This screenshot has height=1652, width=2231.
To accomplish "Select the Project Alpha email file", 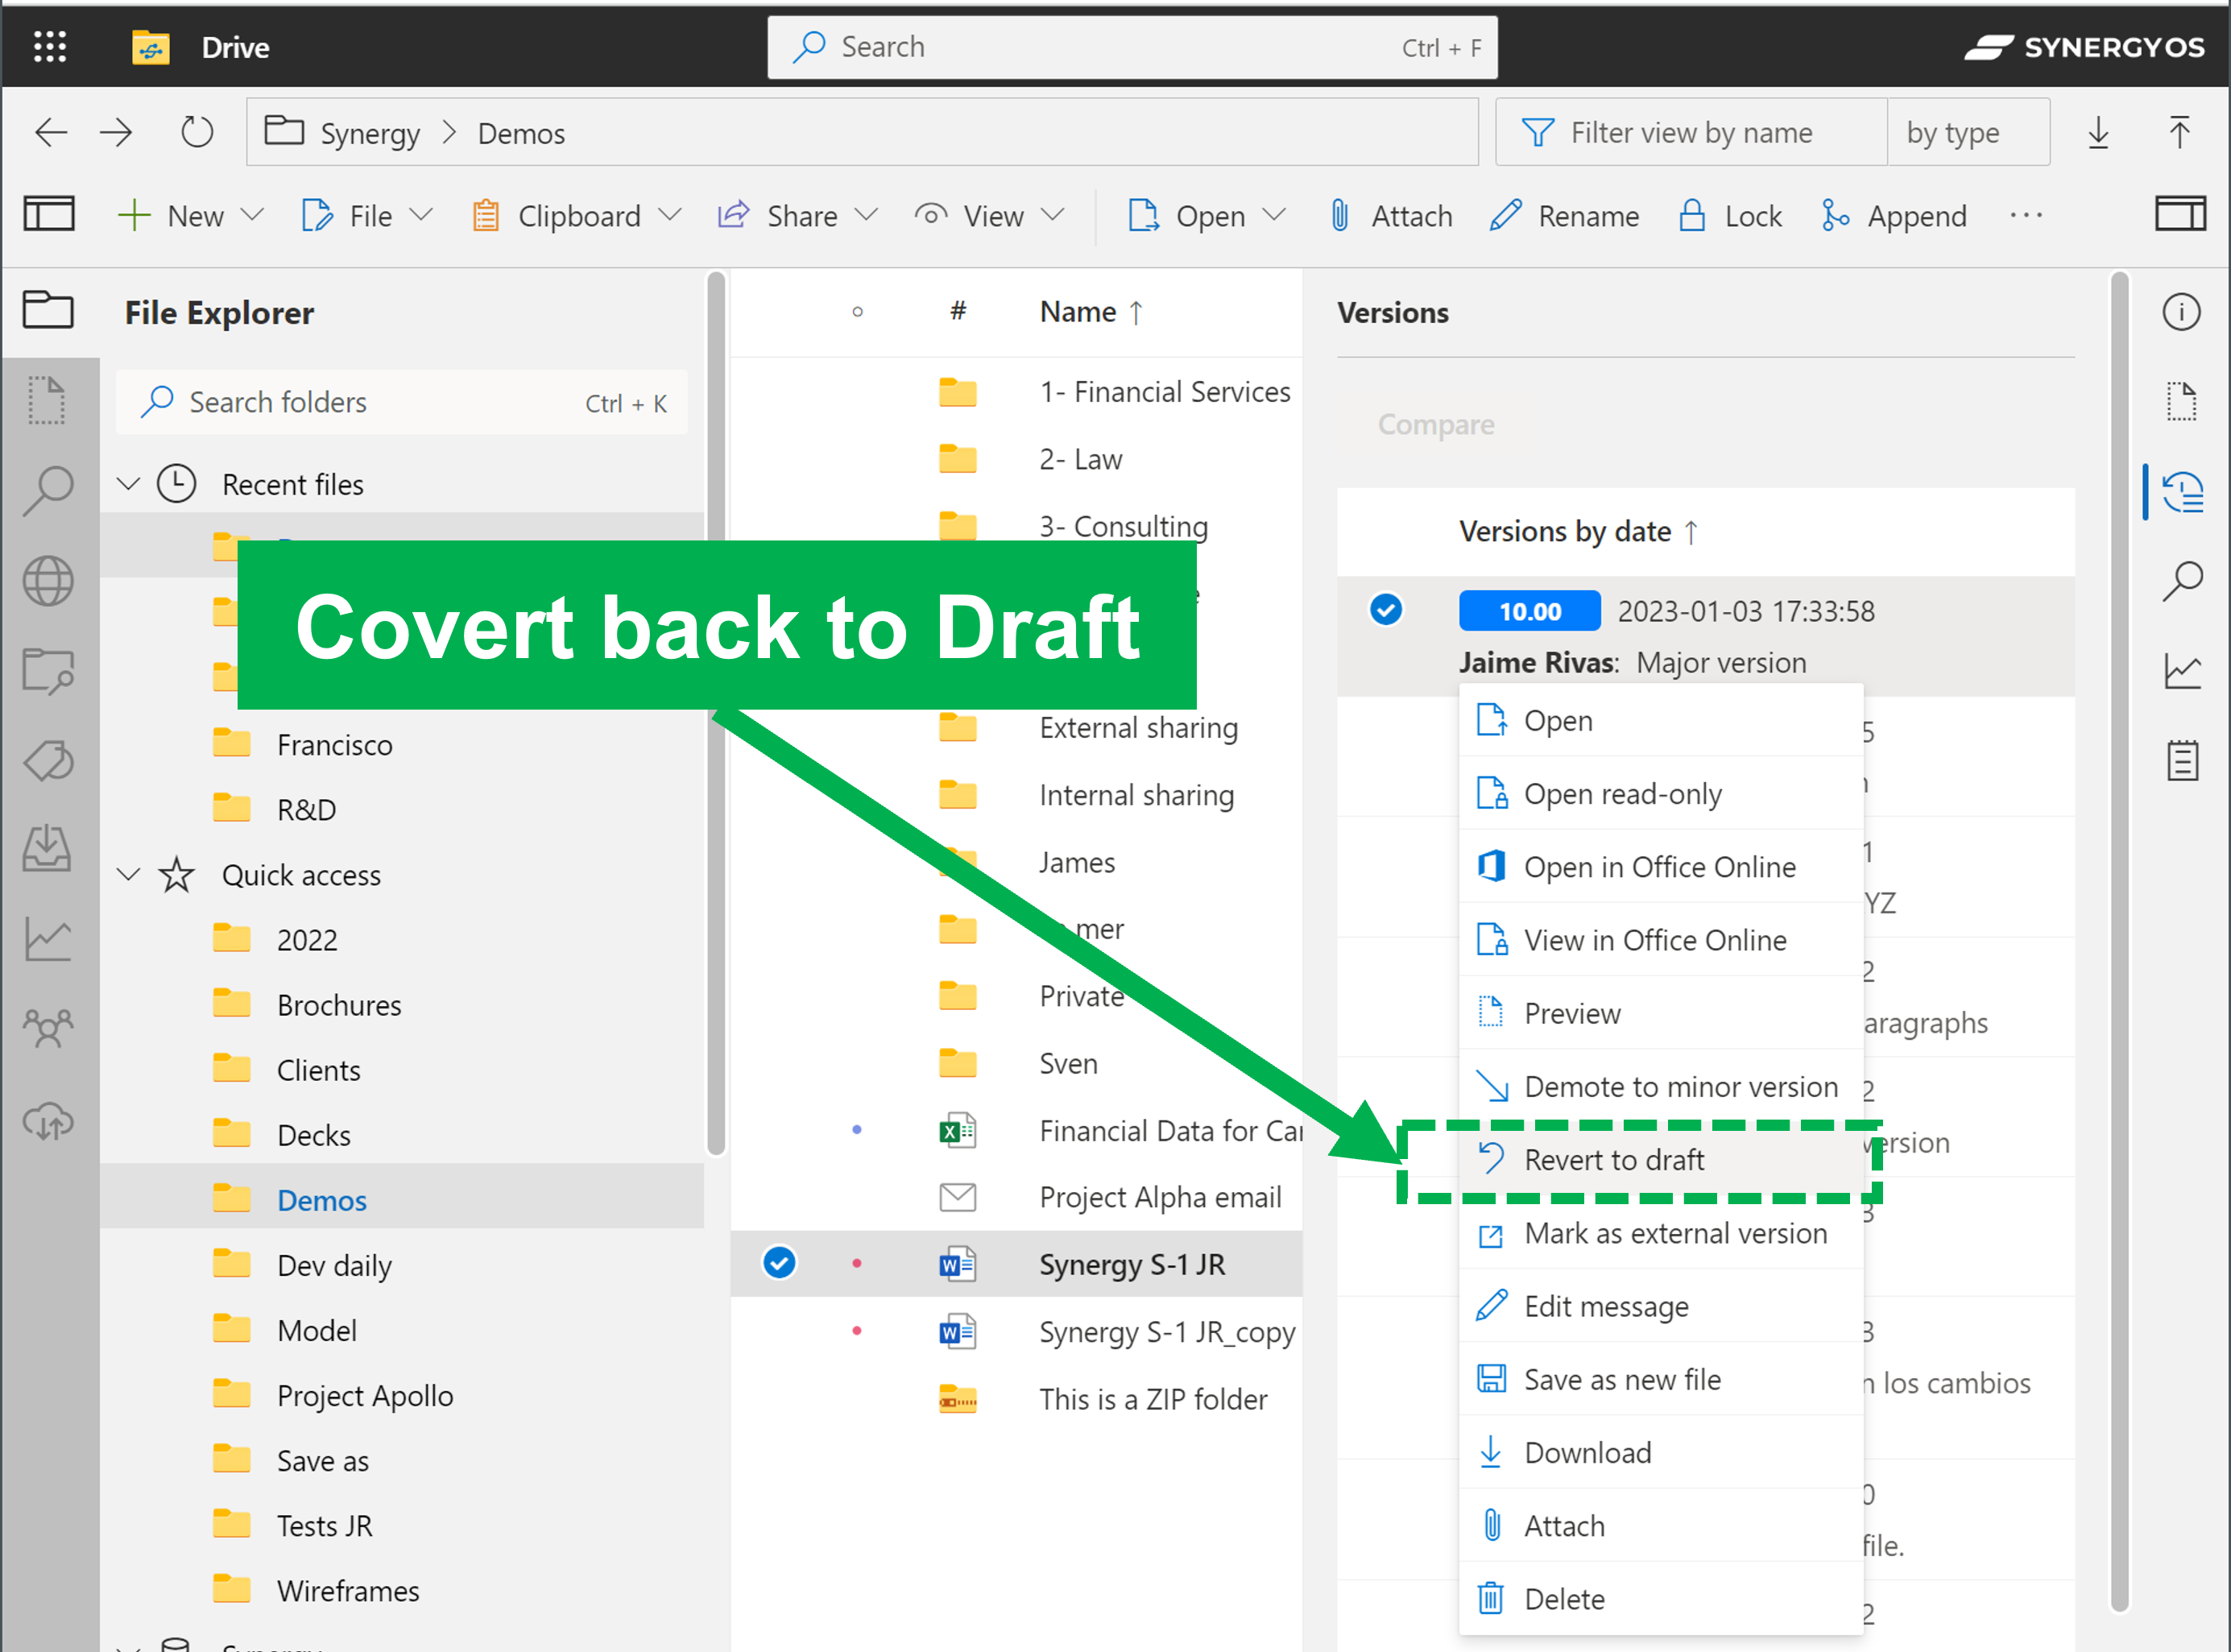I will [x=1017, y=1197].
